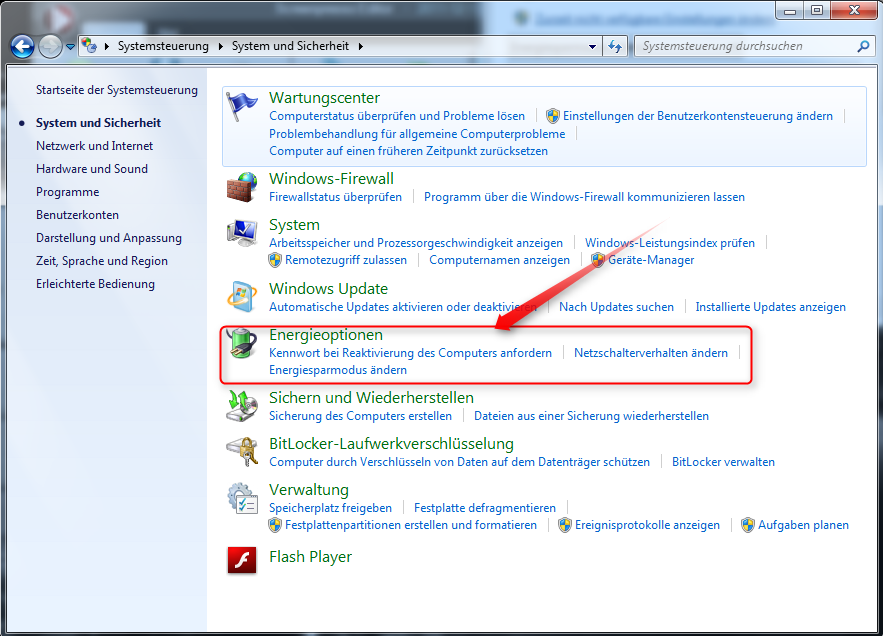Refresh the Control Panel view
This screenshot has width=883, height=636.
click(615, 46)
